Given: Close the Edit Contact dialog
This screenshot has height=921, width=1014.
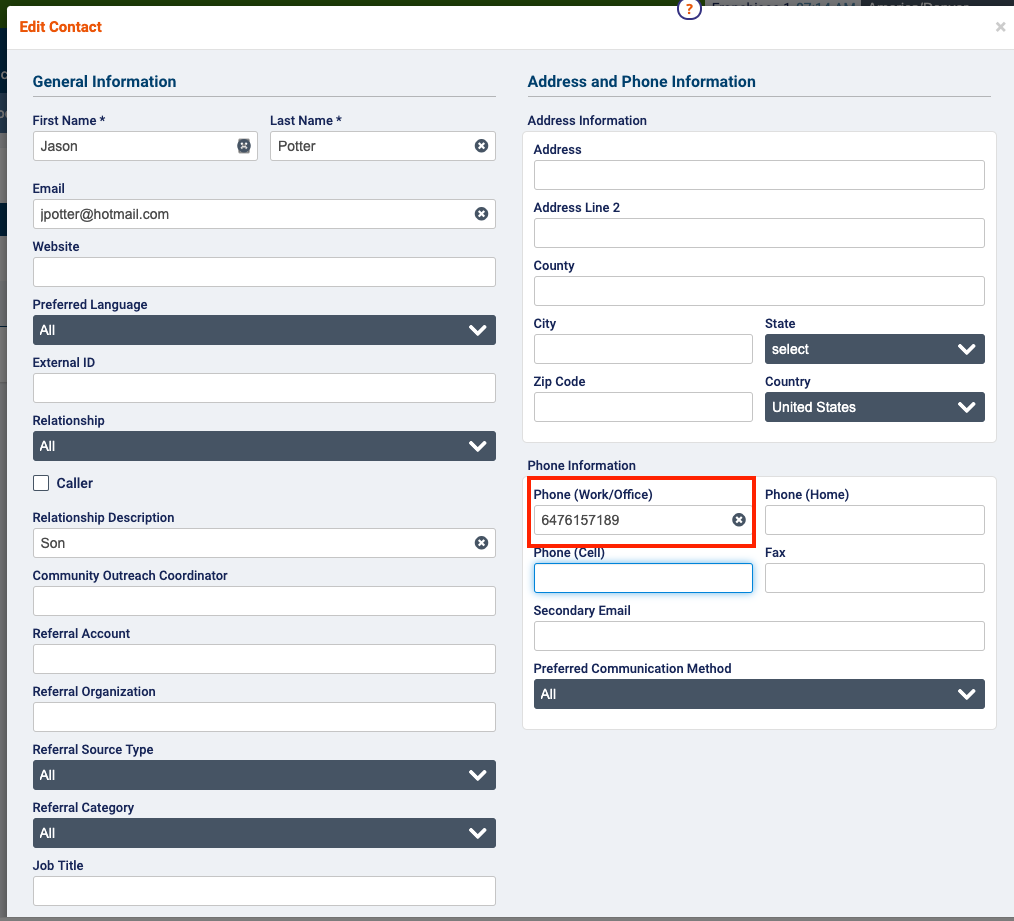Looking at the screenshot, I should click(1000, 27).
